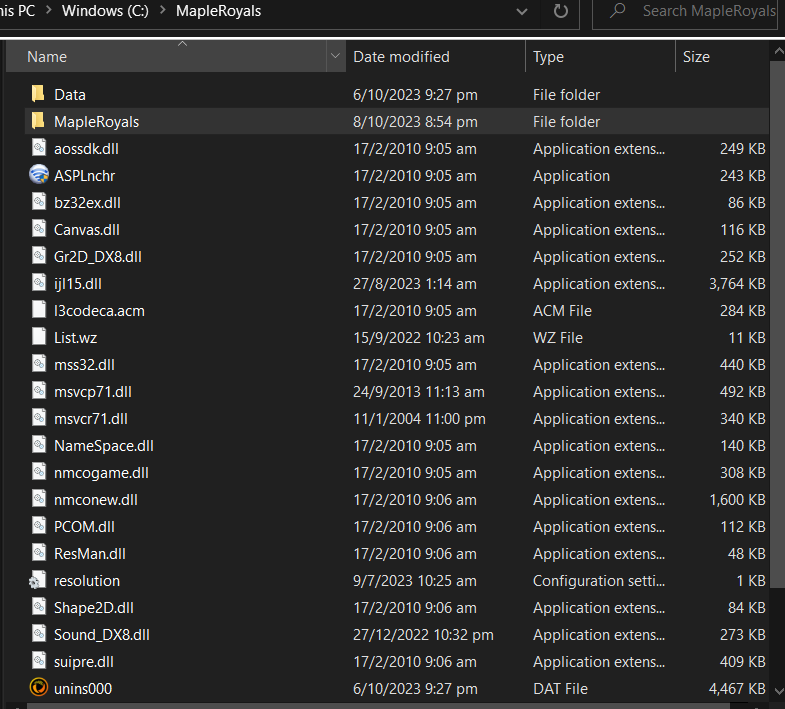Select file name l3codeca.acm
This screenshot has width=785, height=709.
(99, 310)
